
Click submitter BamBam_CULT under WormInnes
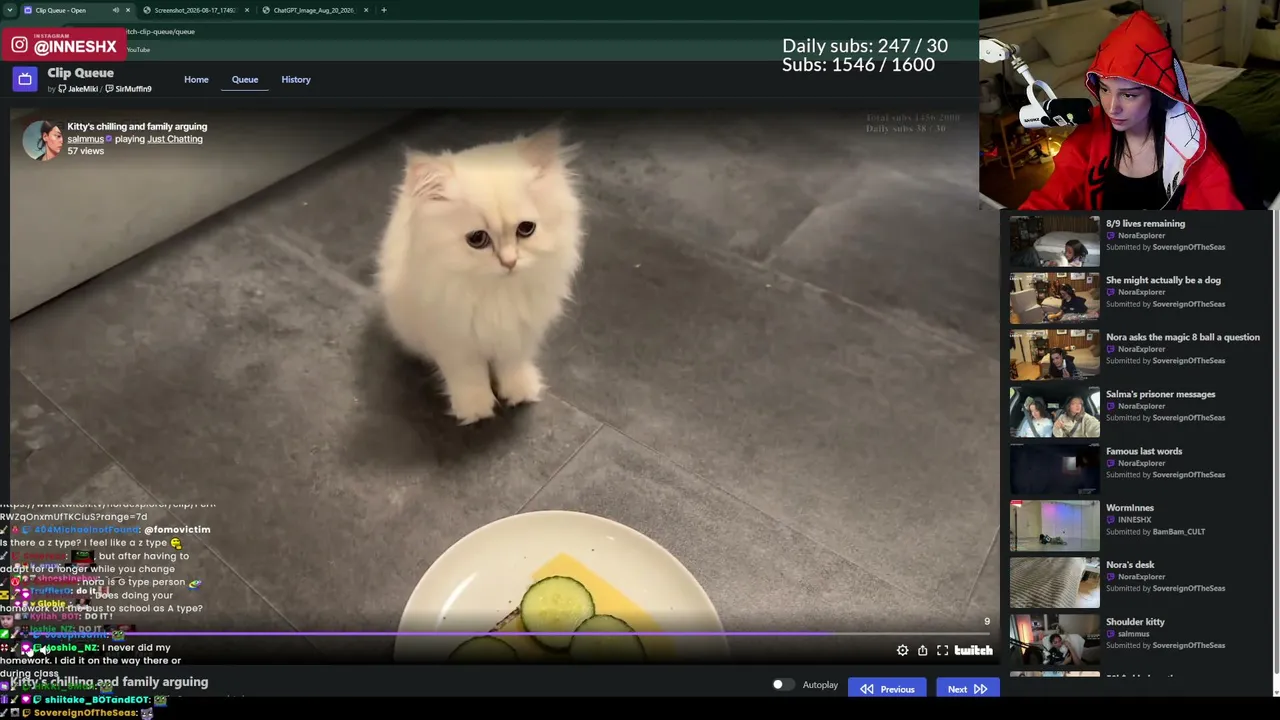[x=1179, y=532]
